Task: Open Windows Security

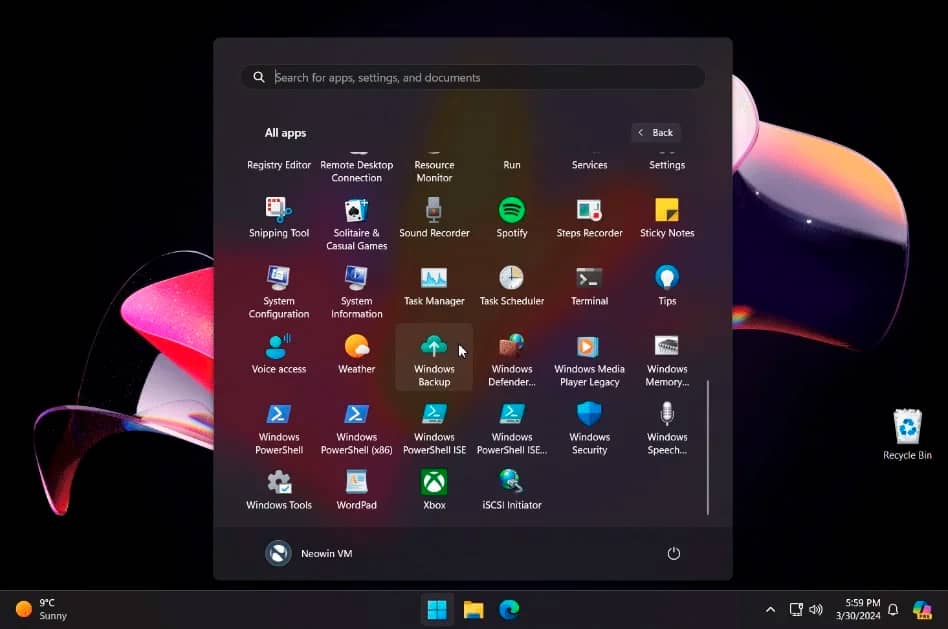Action: click(589, 427)
